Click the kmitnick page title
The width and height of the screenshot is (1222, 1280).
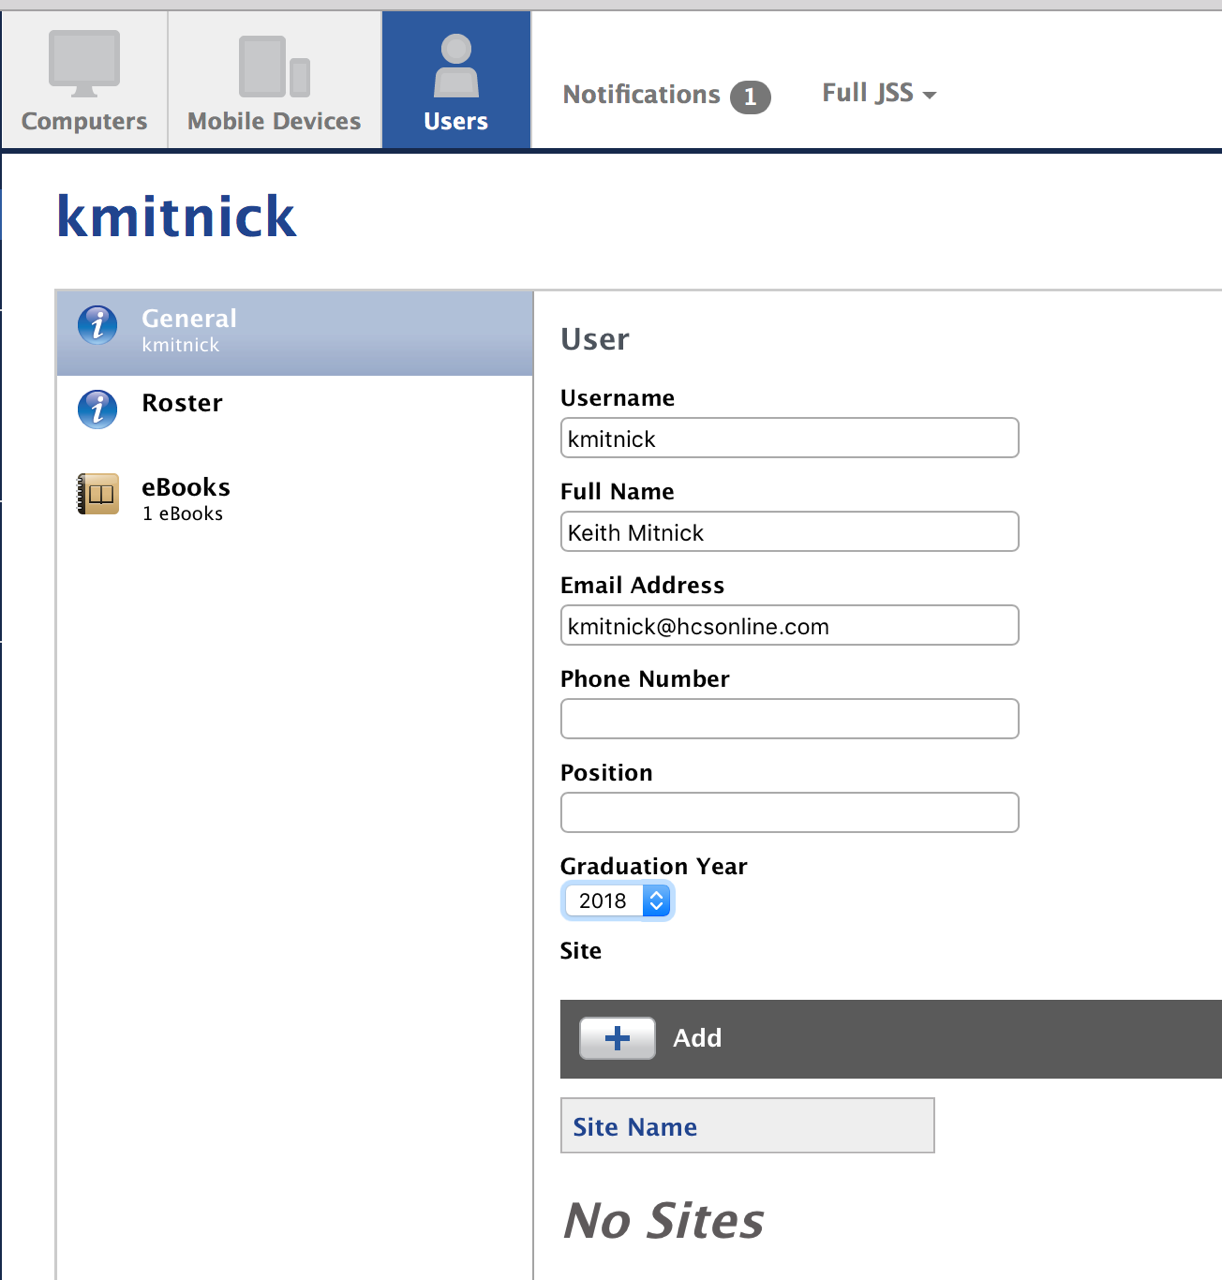point(176,216)
